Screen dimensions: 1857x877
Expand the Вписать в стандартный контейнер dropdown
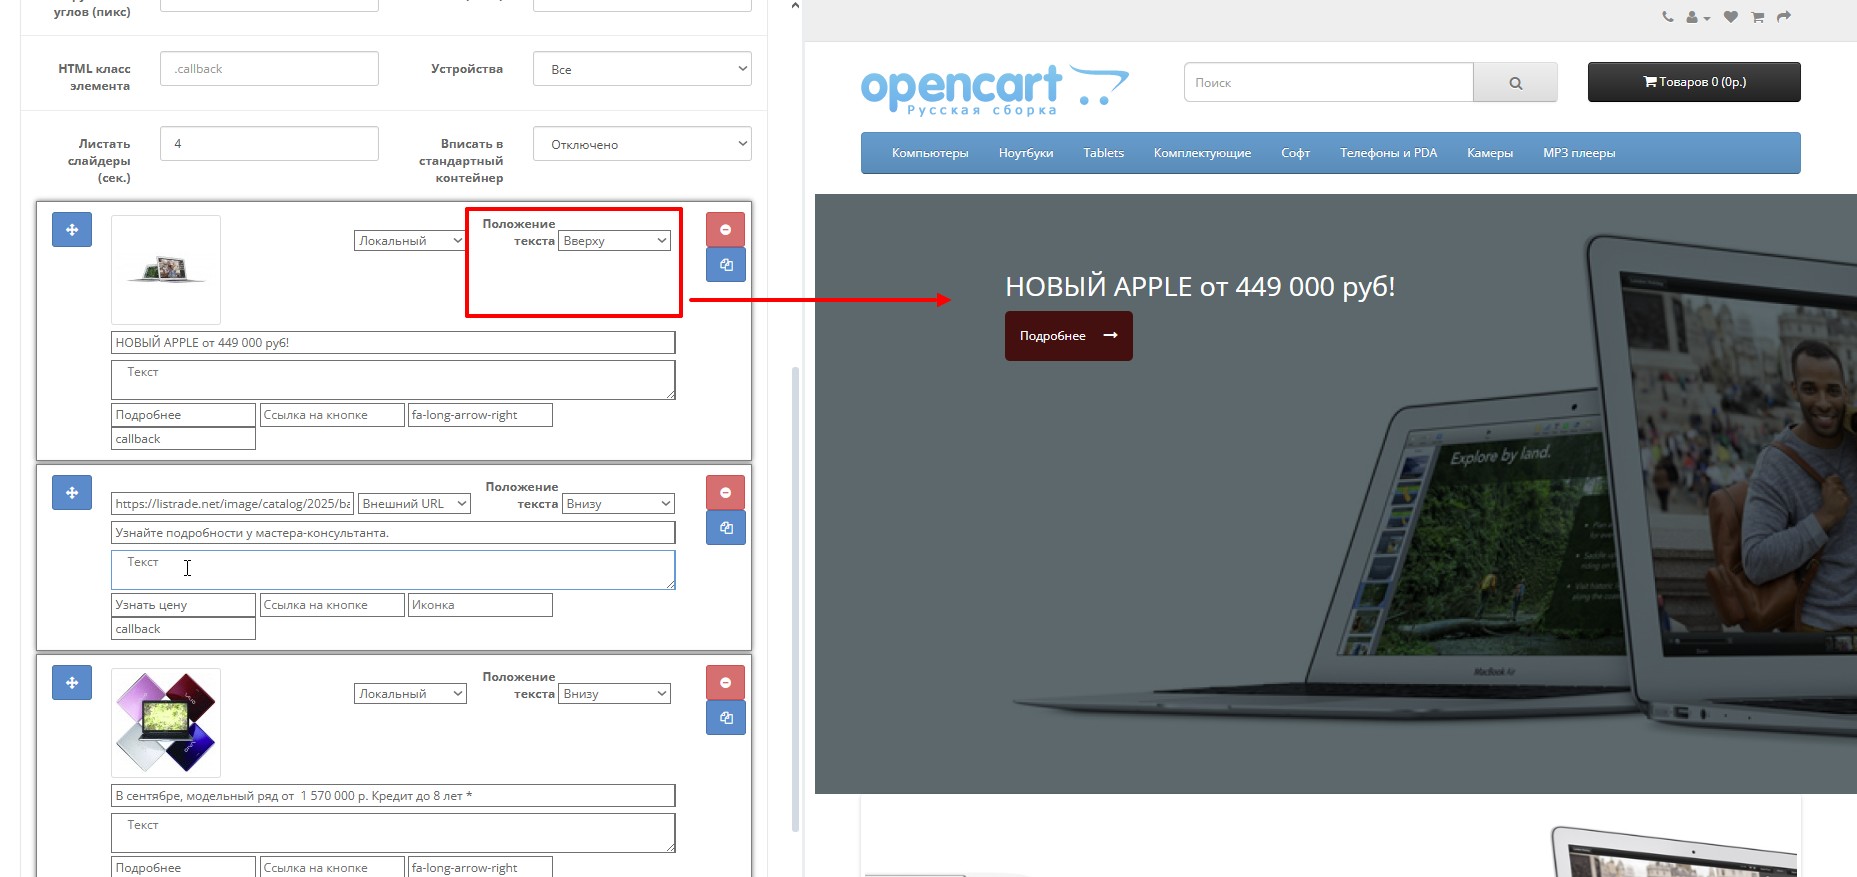pos(642,144)
